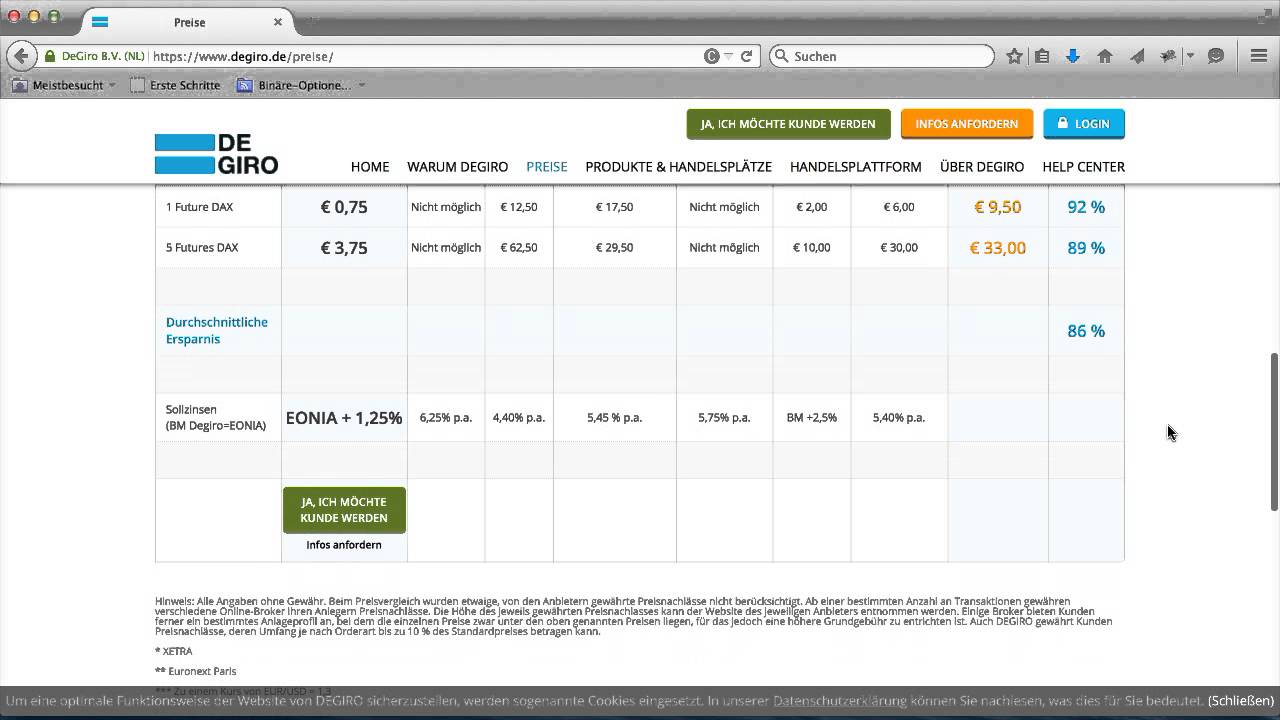
Task: Click the '1 Future DAX' row label
Action: (199, 207)
